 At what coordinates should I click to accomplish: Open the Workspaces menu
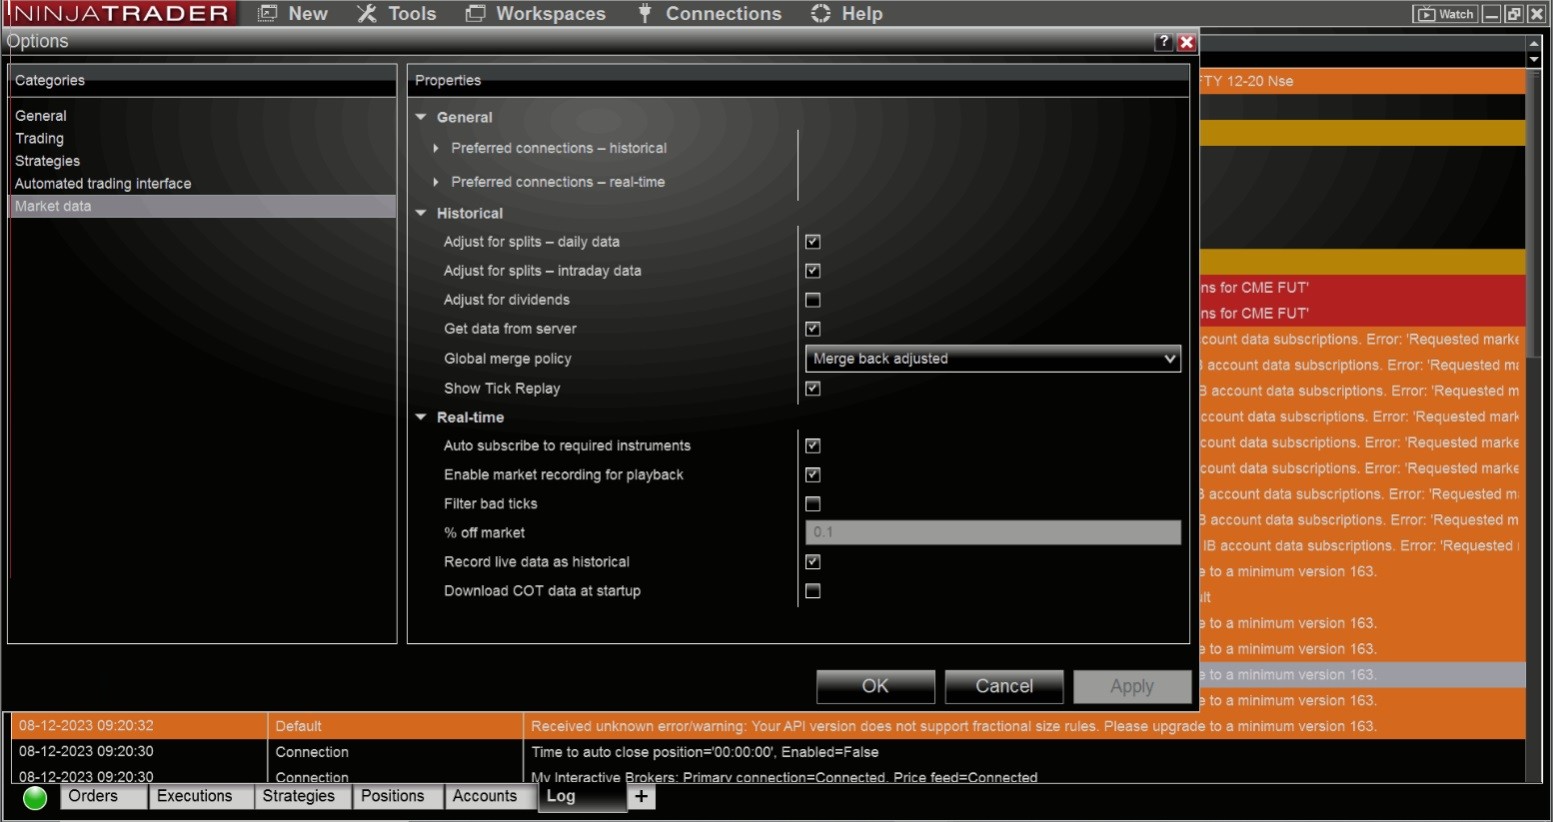(536, 14)
